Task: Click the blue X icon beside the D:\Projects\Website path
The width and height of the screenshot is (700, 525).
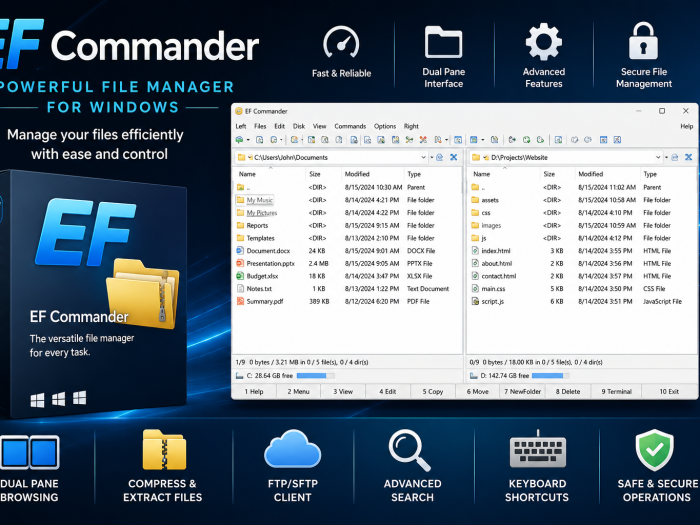Action: pos(688,157)
